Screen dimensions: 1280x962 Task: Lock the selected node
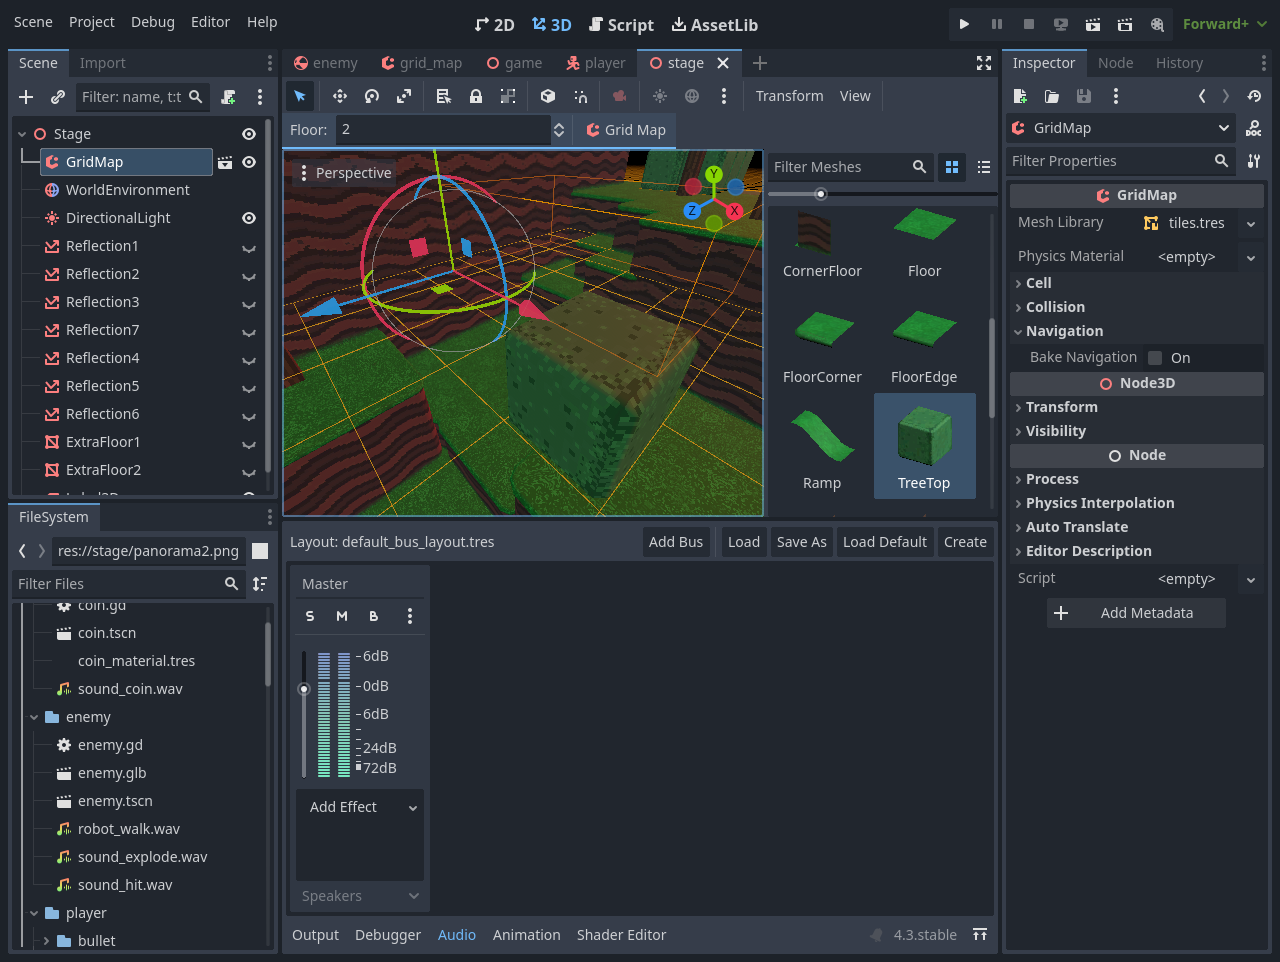point(476,96)
